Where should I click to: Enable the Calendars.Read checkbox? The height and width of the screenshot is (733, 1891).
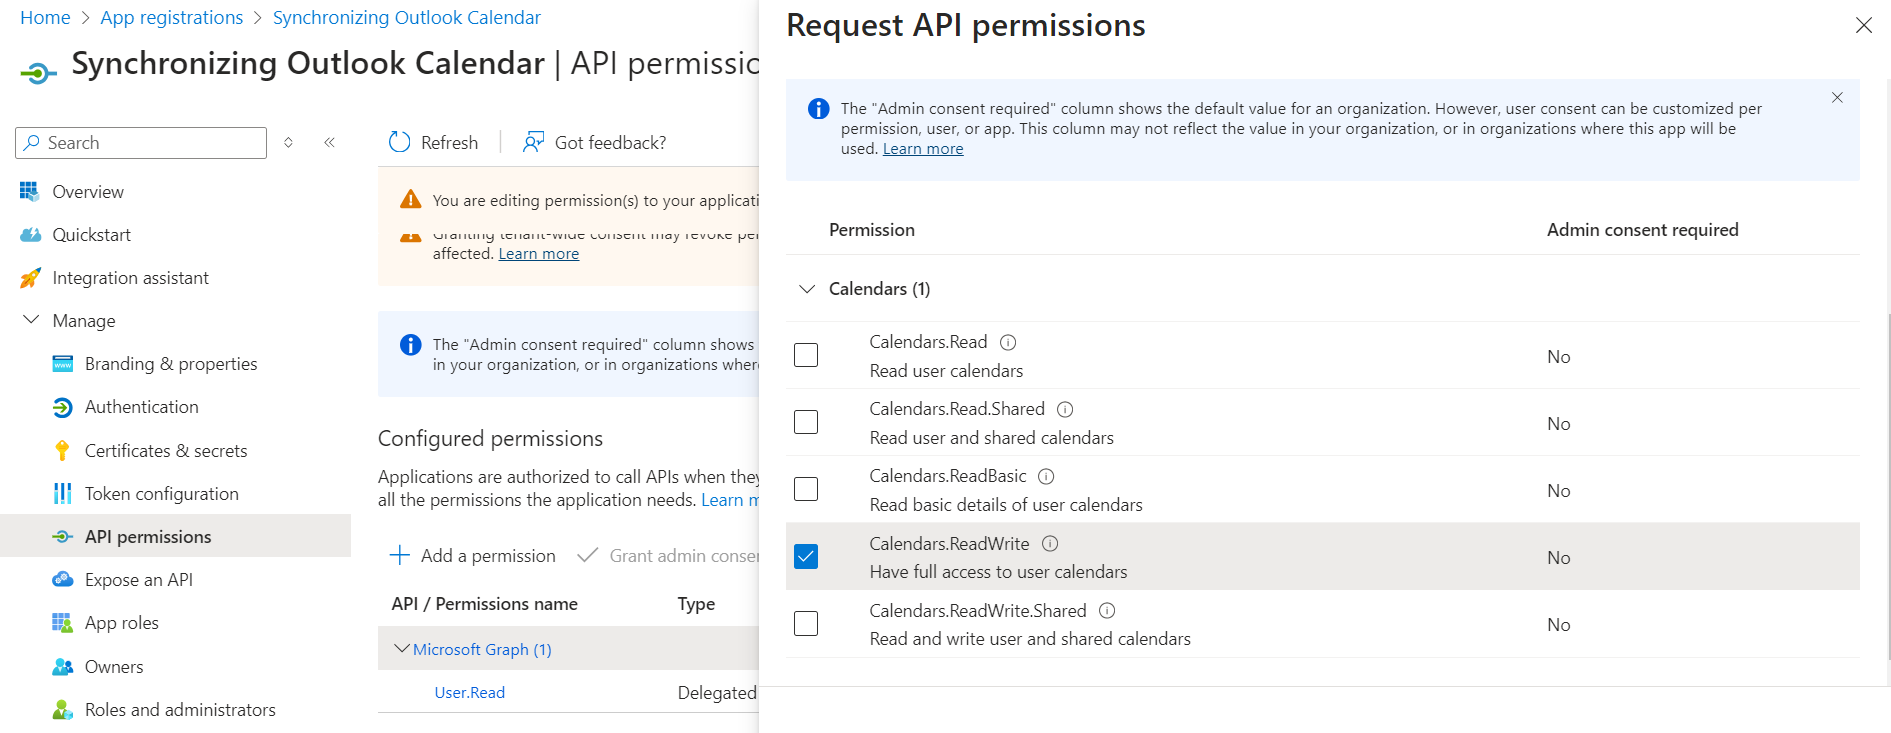pyautogui.click(x=806, y=355)
